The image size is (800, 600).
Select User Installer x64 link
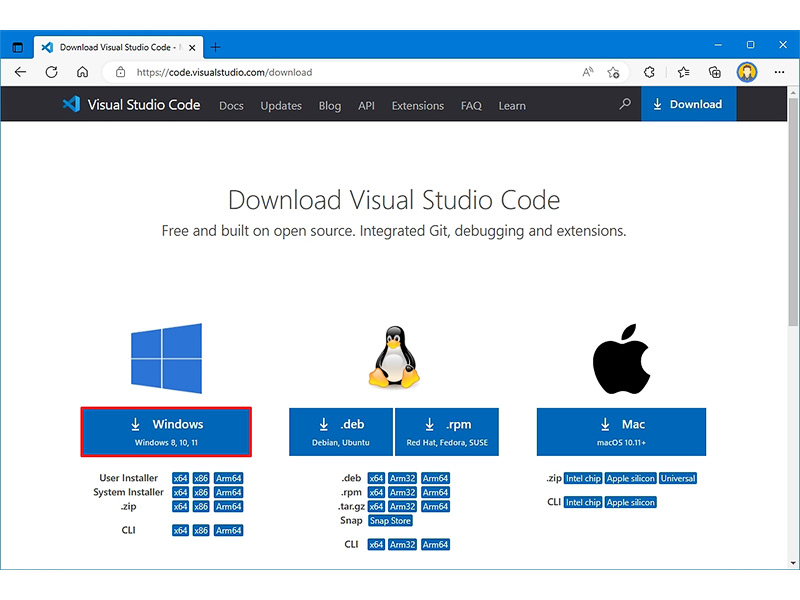tap(180, 478)
